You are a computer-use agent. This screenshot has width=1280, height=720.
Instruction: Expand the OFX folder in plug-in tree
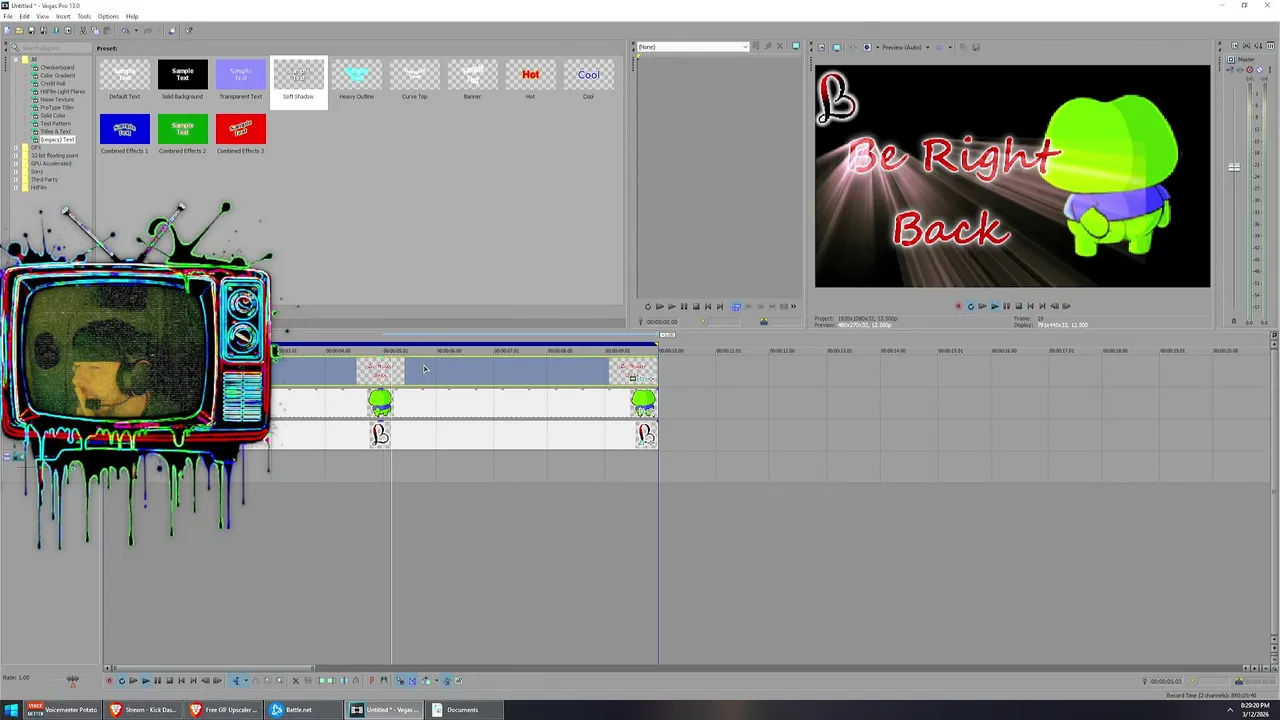16,148
